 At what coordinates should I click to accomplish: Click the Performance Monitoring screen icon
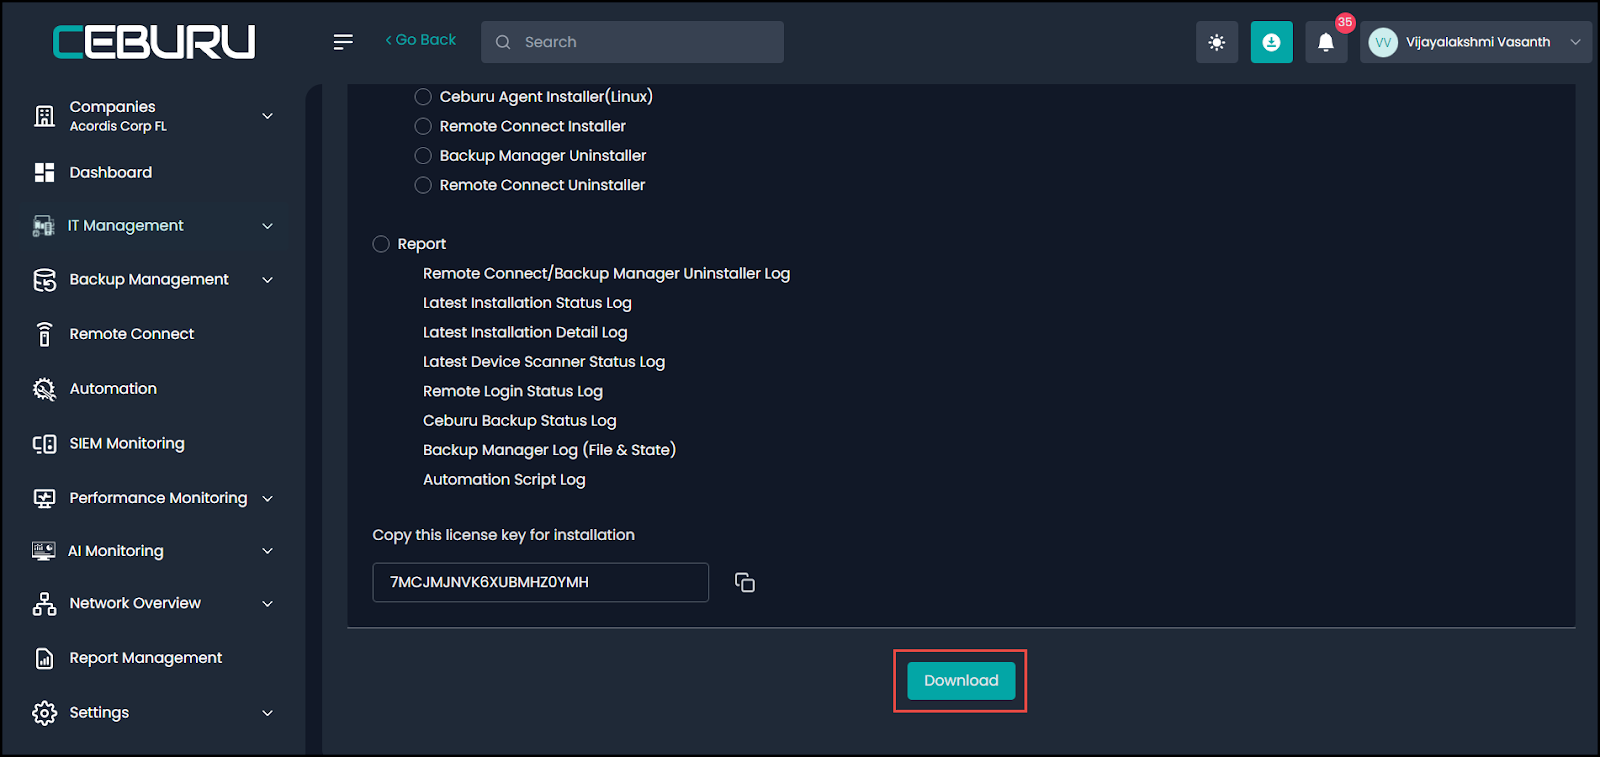[44, 498]
